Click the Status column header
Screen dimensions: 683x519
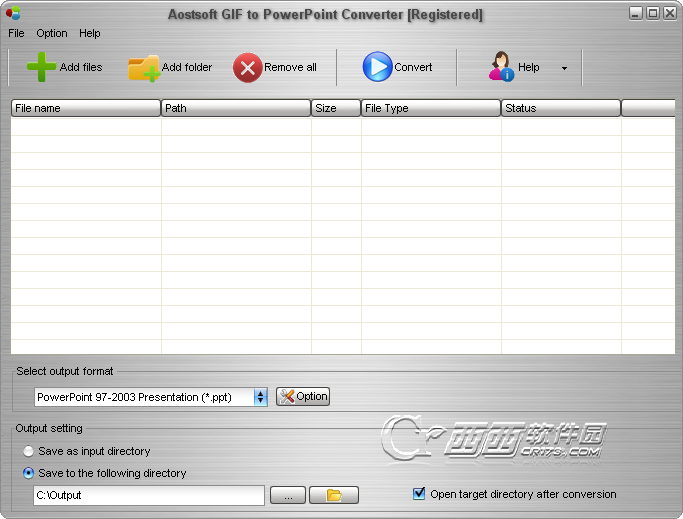[561, 108]
